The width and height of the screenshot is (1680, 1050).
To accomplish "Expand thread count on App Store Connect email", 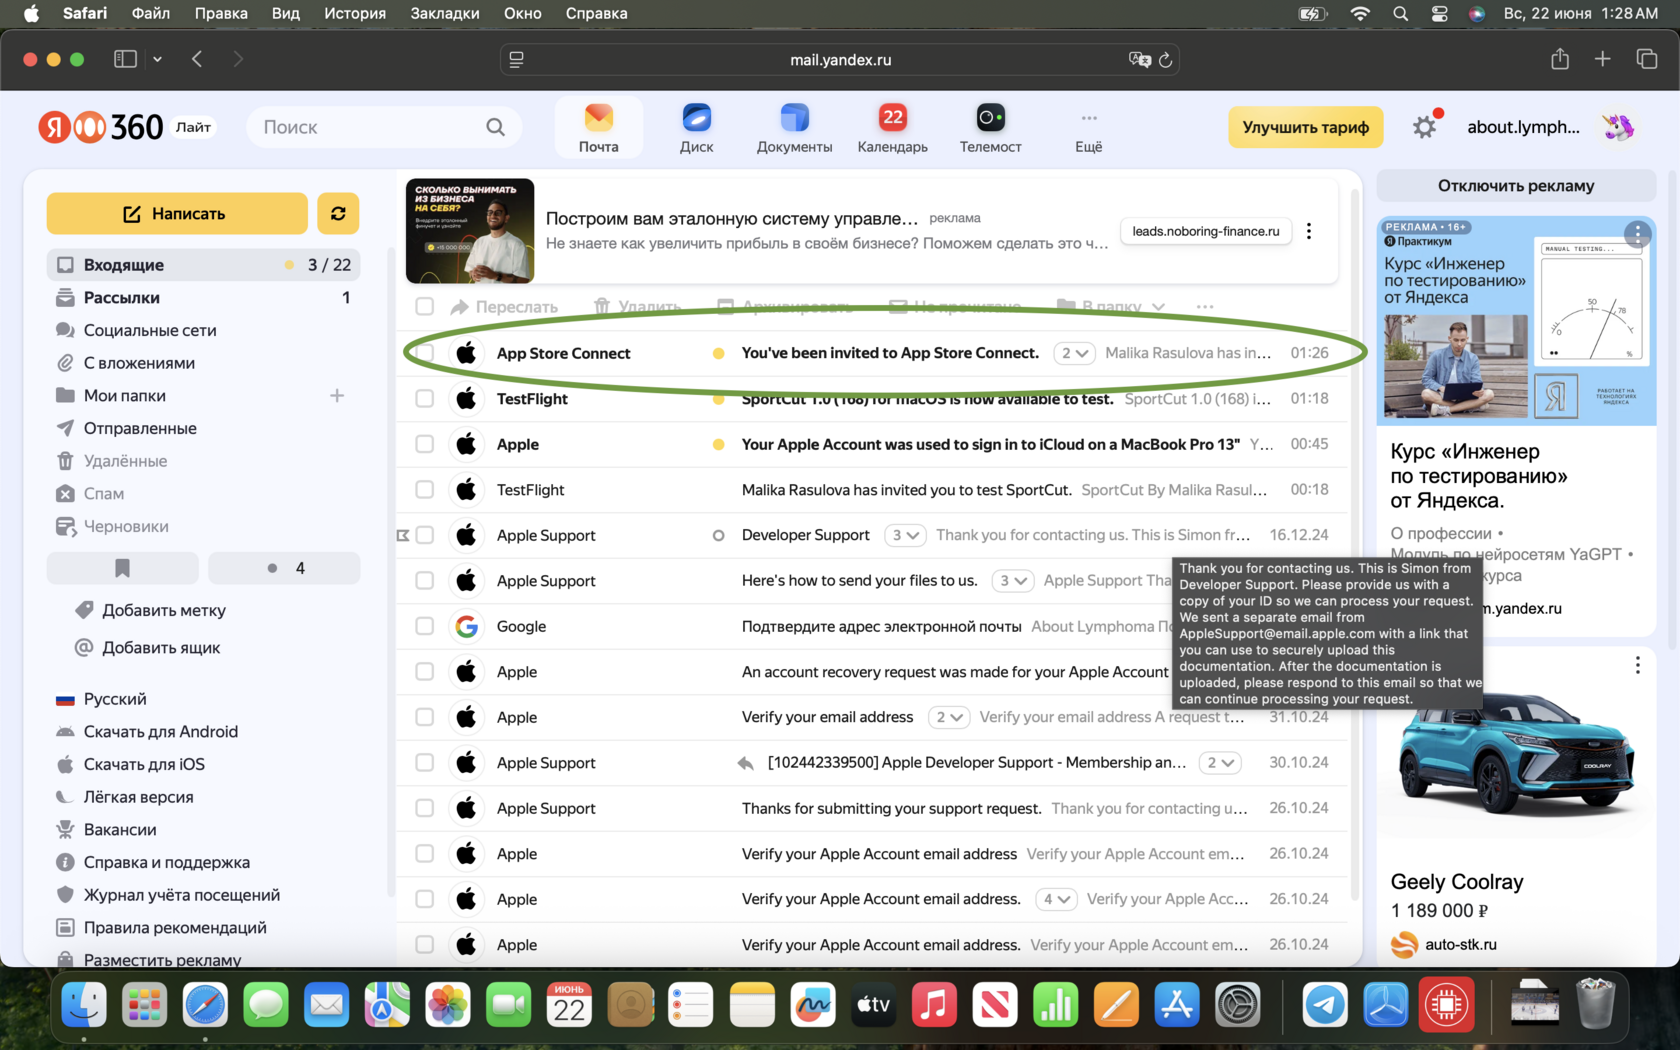I will pyautogui.click(x=1073, y=353).
